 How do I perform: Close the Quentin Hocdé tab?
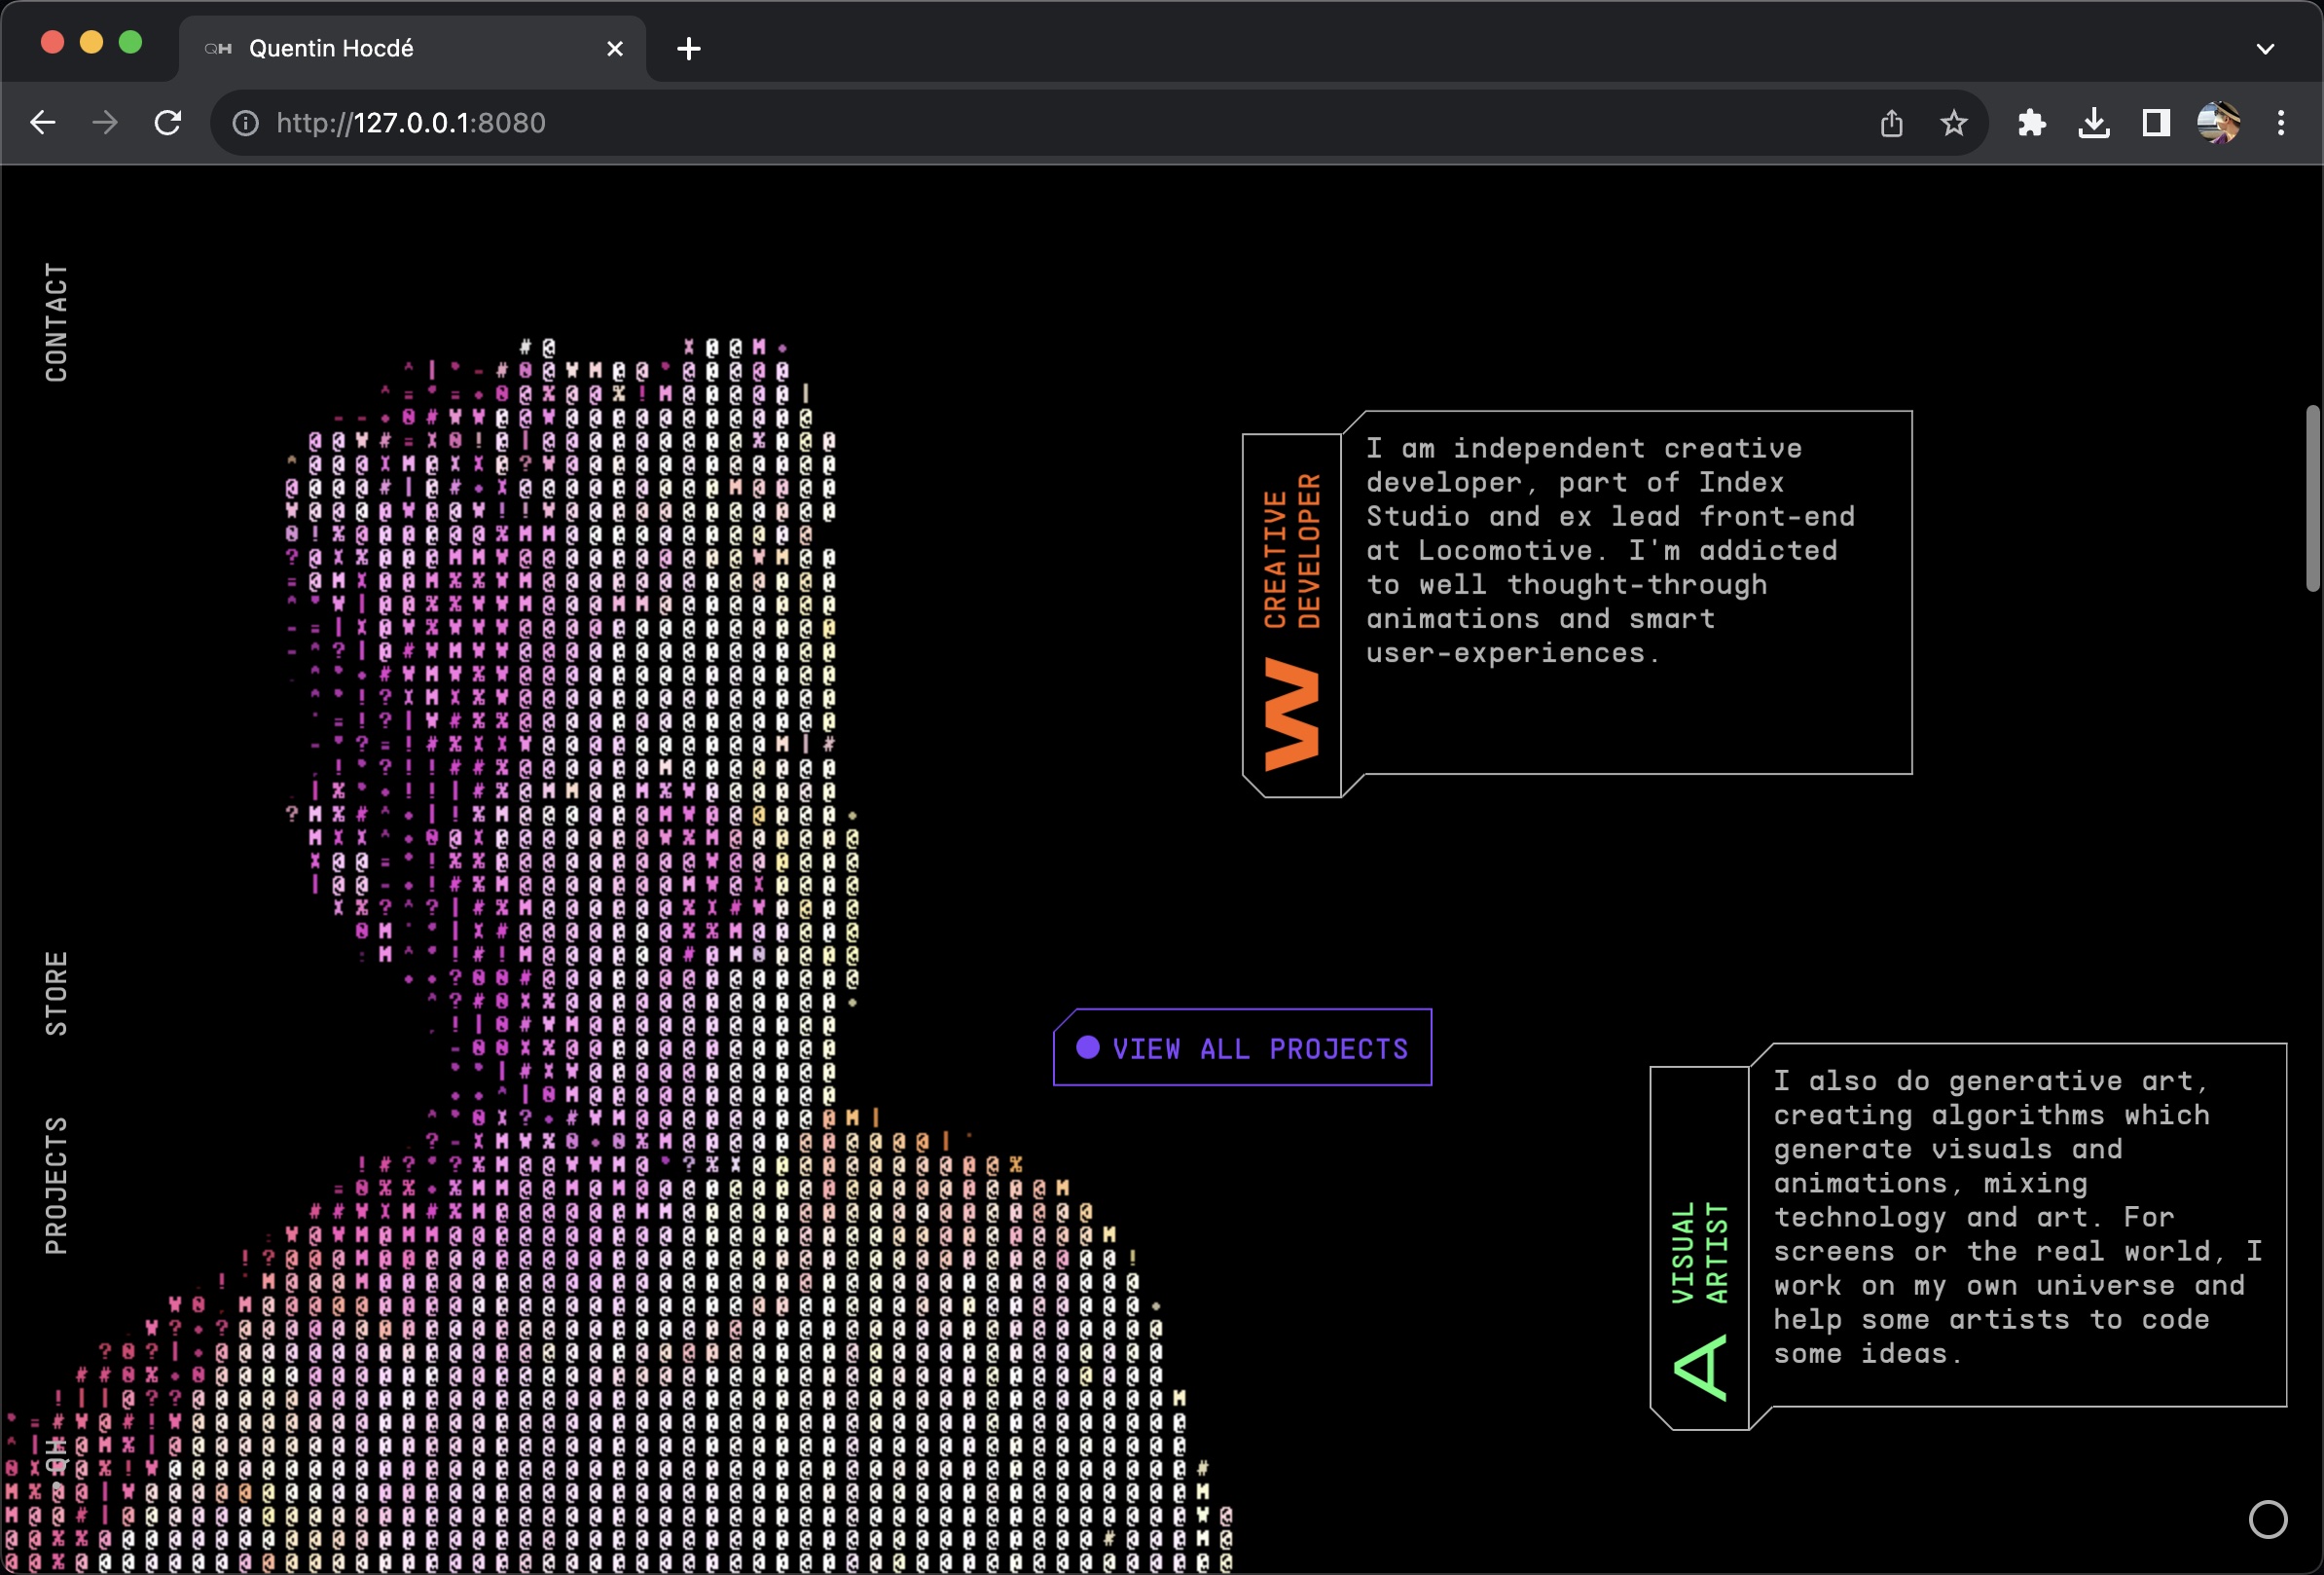pyautogui.click(x=615, y=48)
